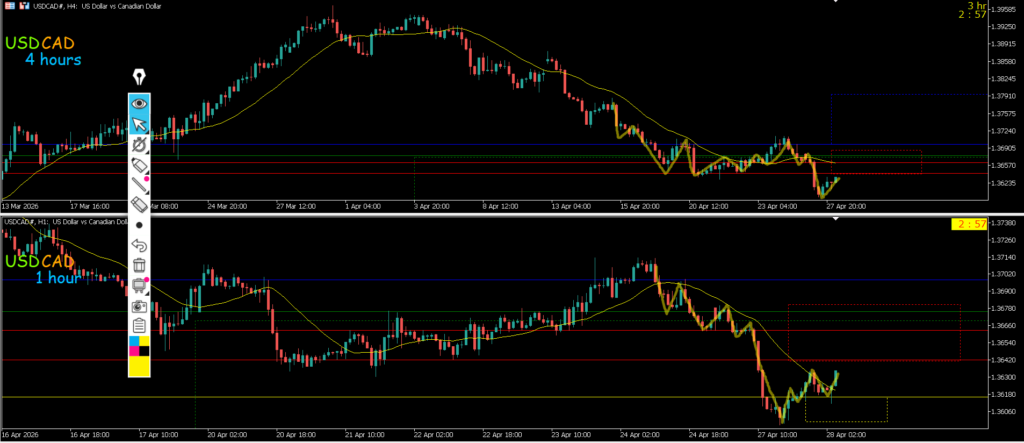The image size is (1024, 443).
Task: Click the USDCAD 1 hour chart label
Action: pyautogui.click(x=44, y=269)
